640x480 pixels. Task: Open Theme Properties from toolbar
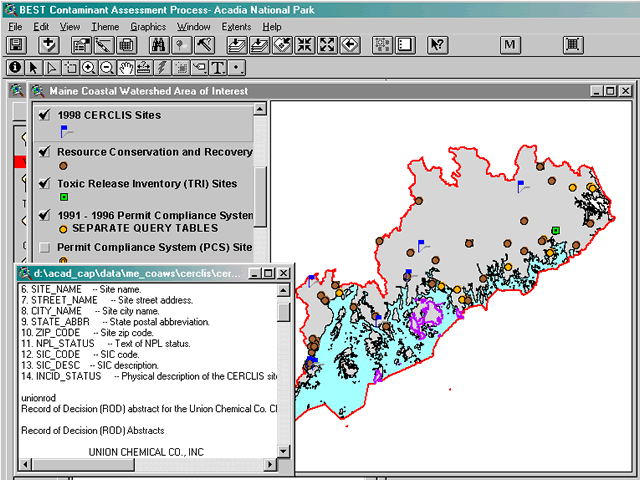coord(81,45)
